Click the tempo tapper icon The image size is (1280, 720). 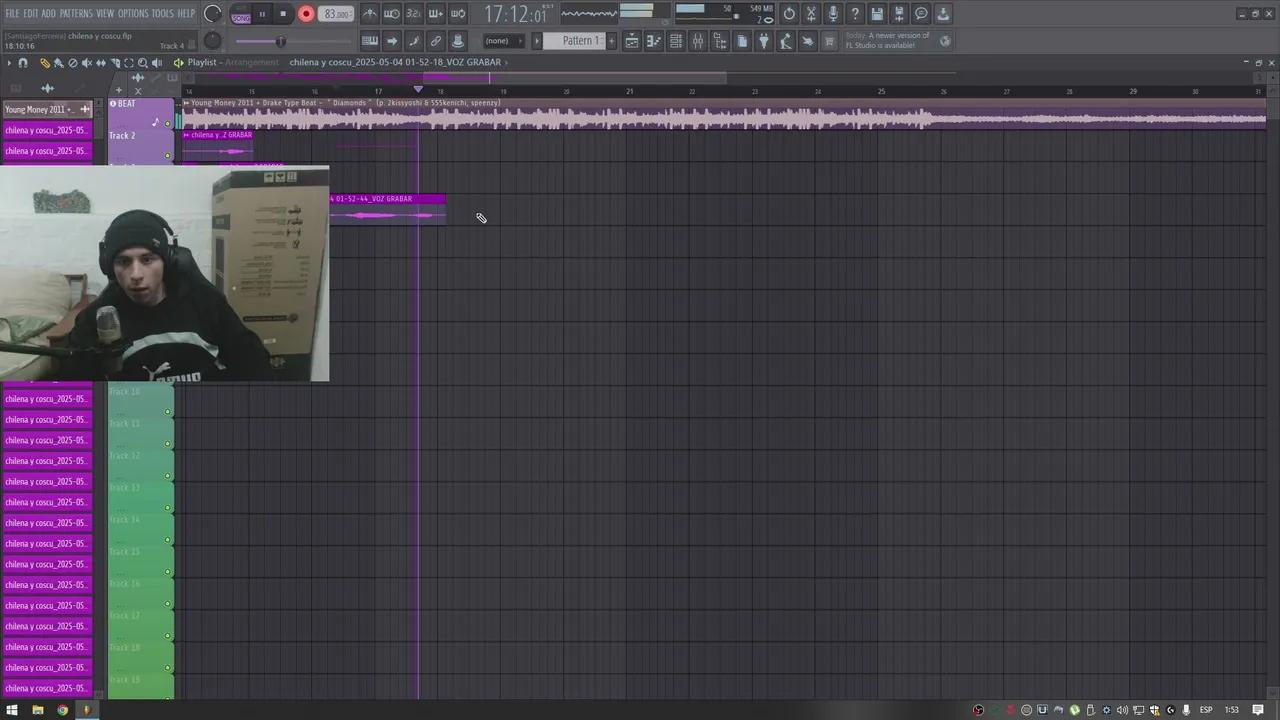pyautogui.click(x=786, y=41)
